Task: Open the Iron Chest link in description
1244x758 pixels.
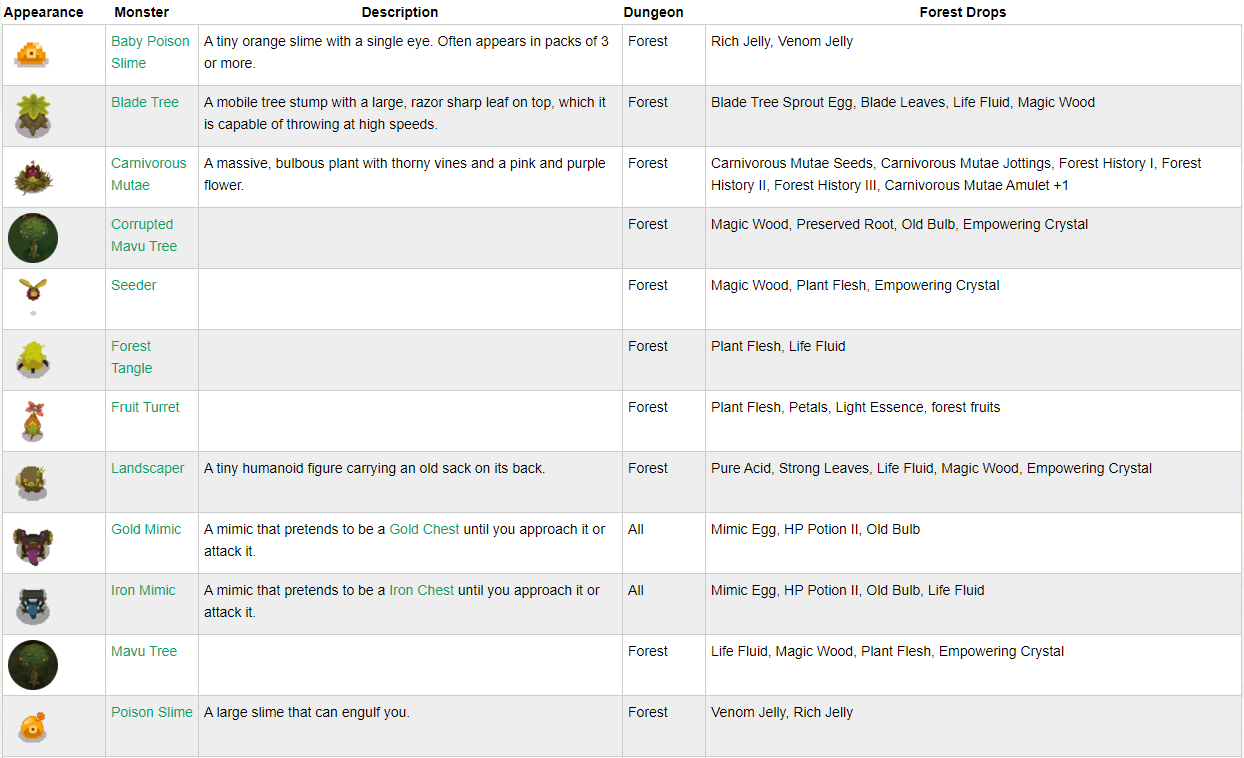Action: (x=421, y=590)
